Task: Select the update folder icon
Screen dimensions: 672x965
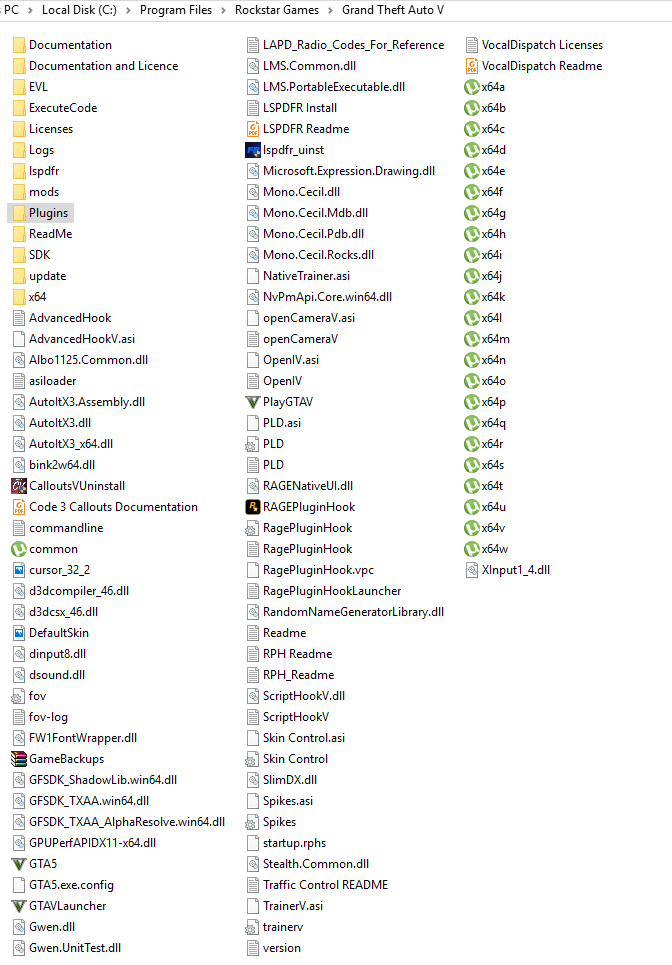Action: (19, 276)
